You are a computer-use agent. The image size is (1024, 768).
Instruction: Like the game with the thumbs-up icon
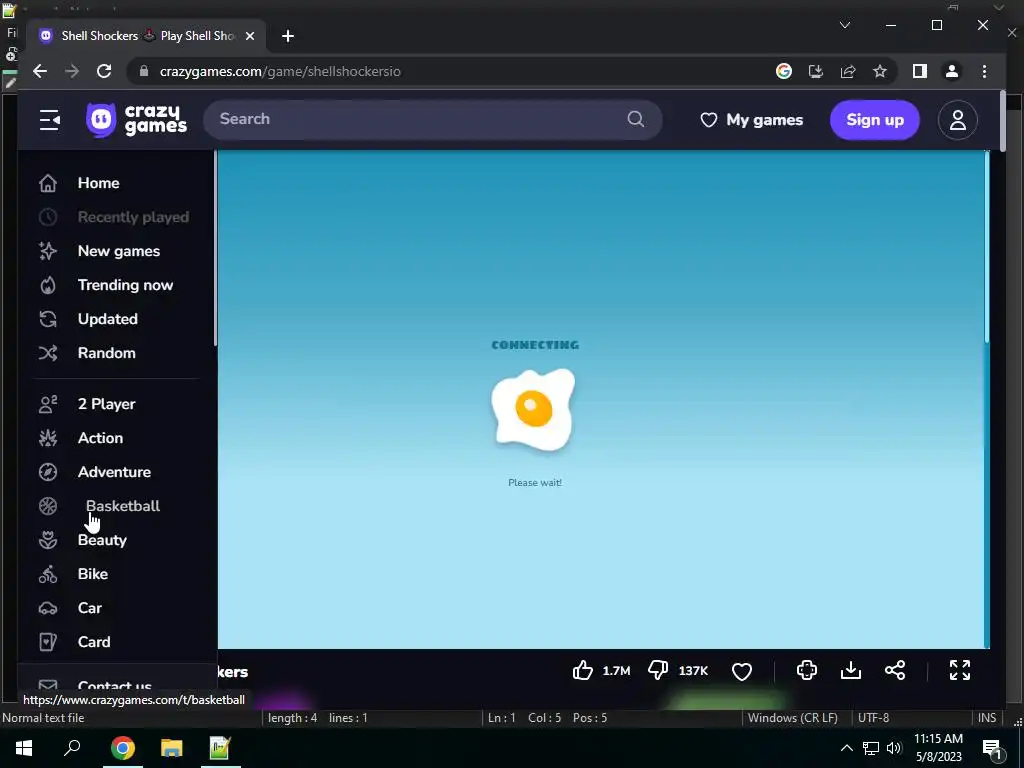(x=583, y=670)
